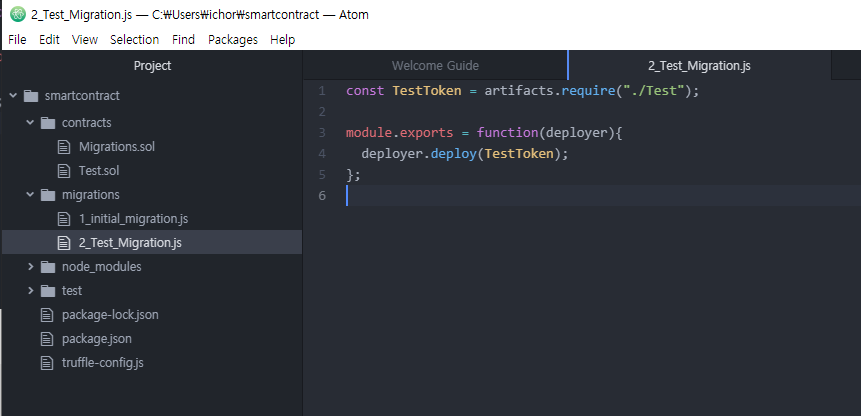This screenshot has height=416, width=861.
Task: Click the truffle-config.js file icon
Action: (x=47, y=363)
